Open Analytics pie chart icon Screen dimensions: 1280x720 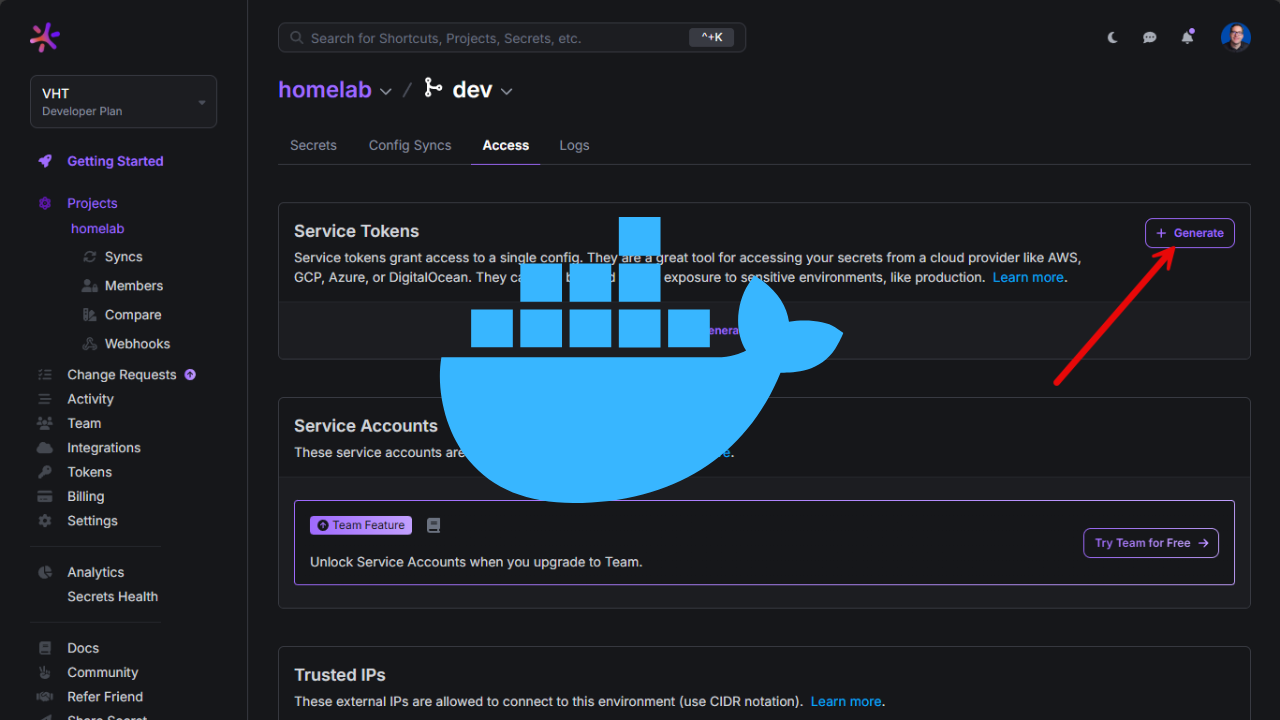[x=45, y=572]
